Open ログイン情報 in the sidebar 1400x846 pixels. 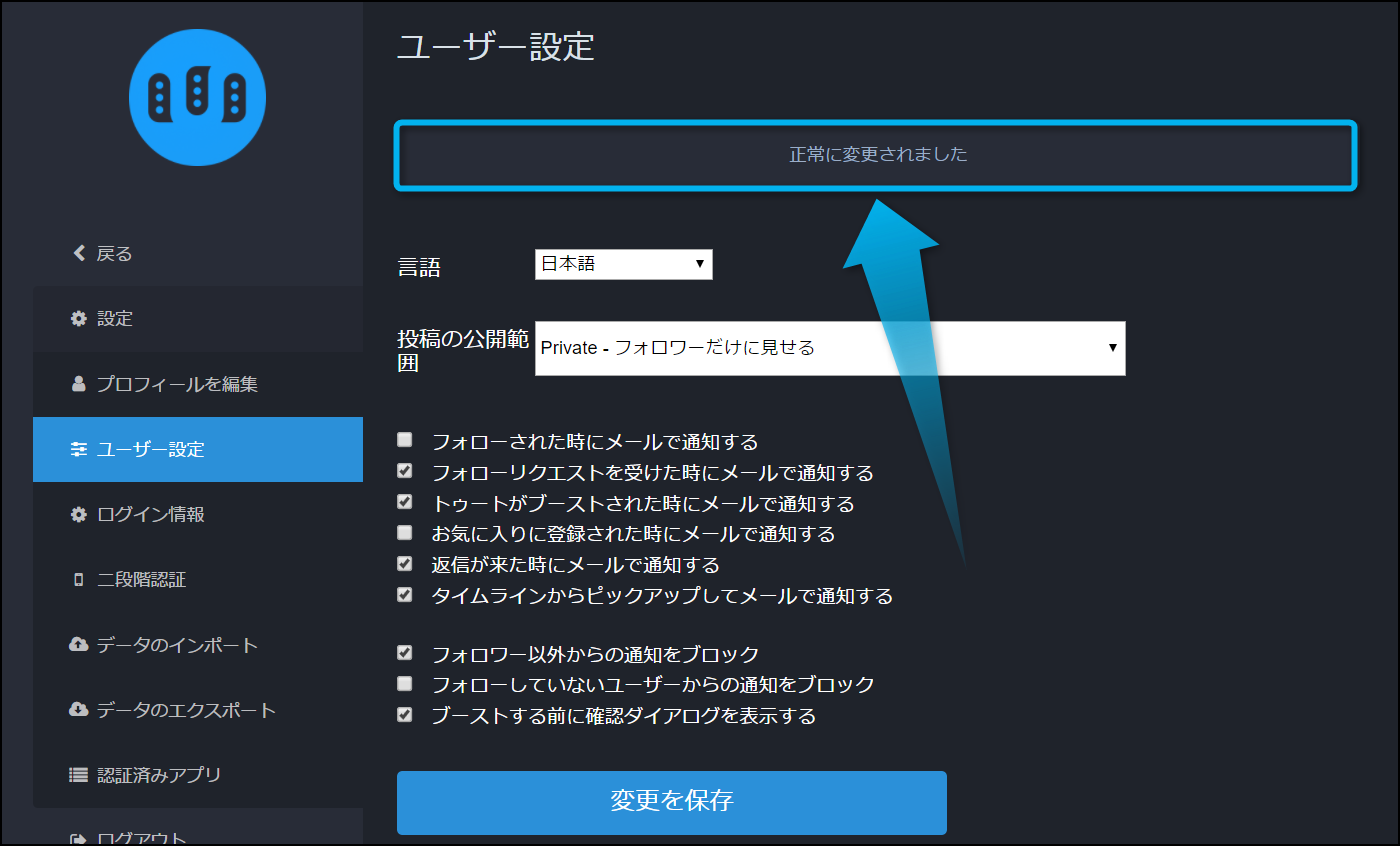coord(150,515)
